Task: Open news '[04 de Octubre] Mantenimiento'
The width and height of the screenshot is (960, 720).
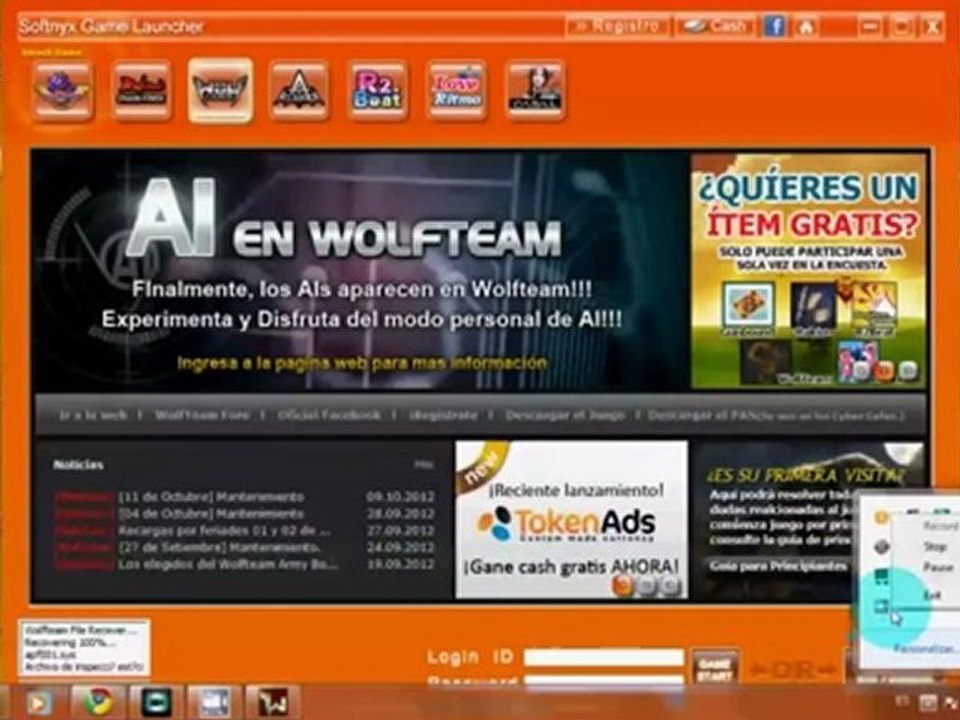Action: tap(211, 514)
